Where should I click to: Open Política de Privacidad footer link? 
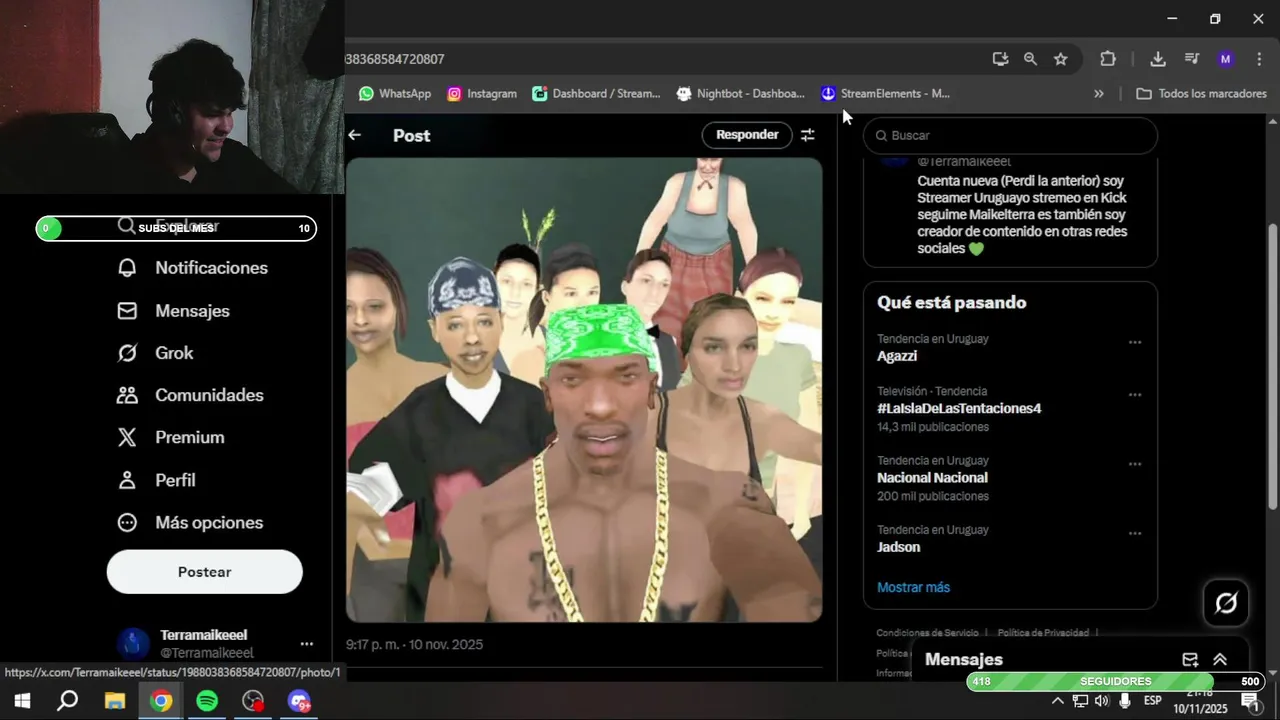[x=1043, y=633]
